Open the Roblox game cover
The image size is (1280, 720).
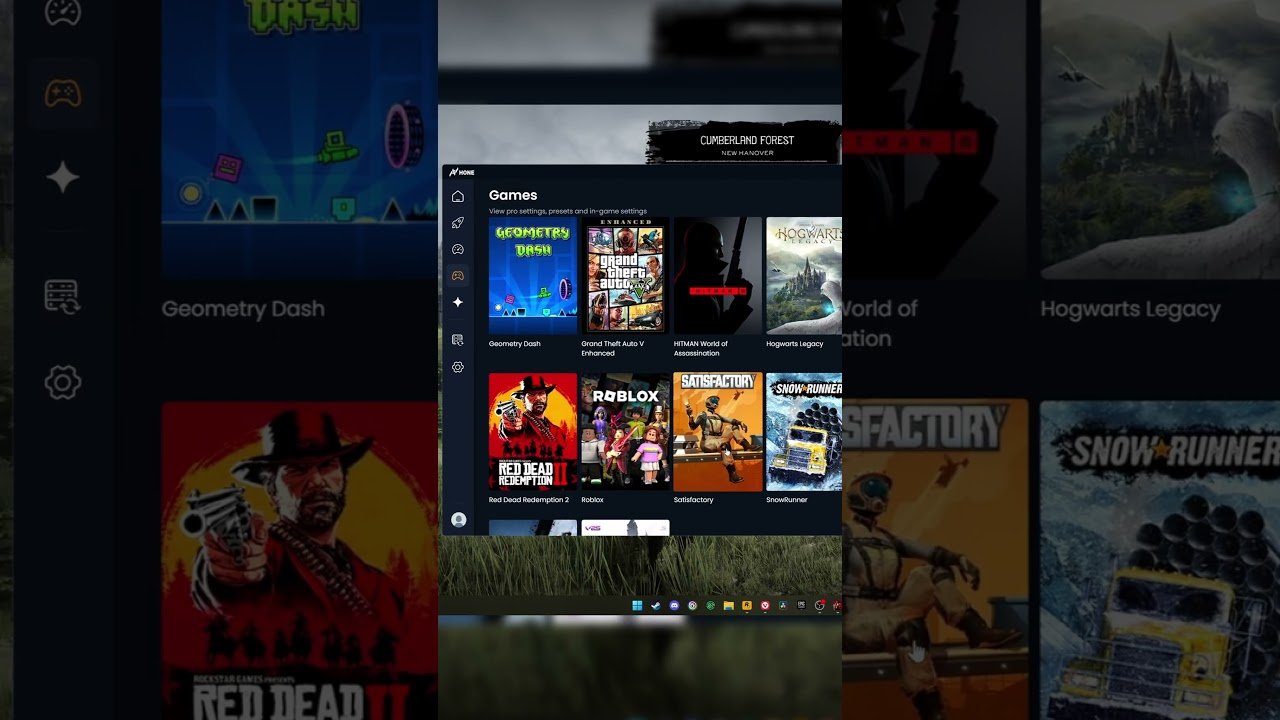[x=625, y=431]
